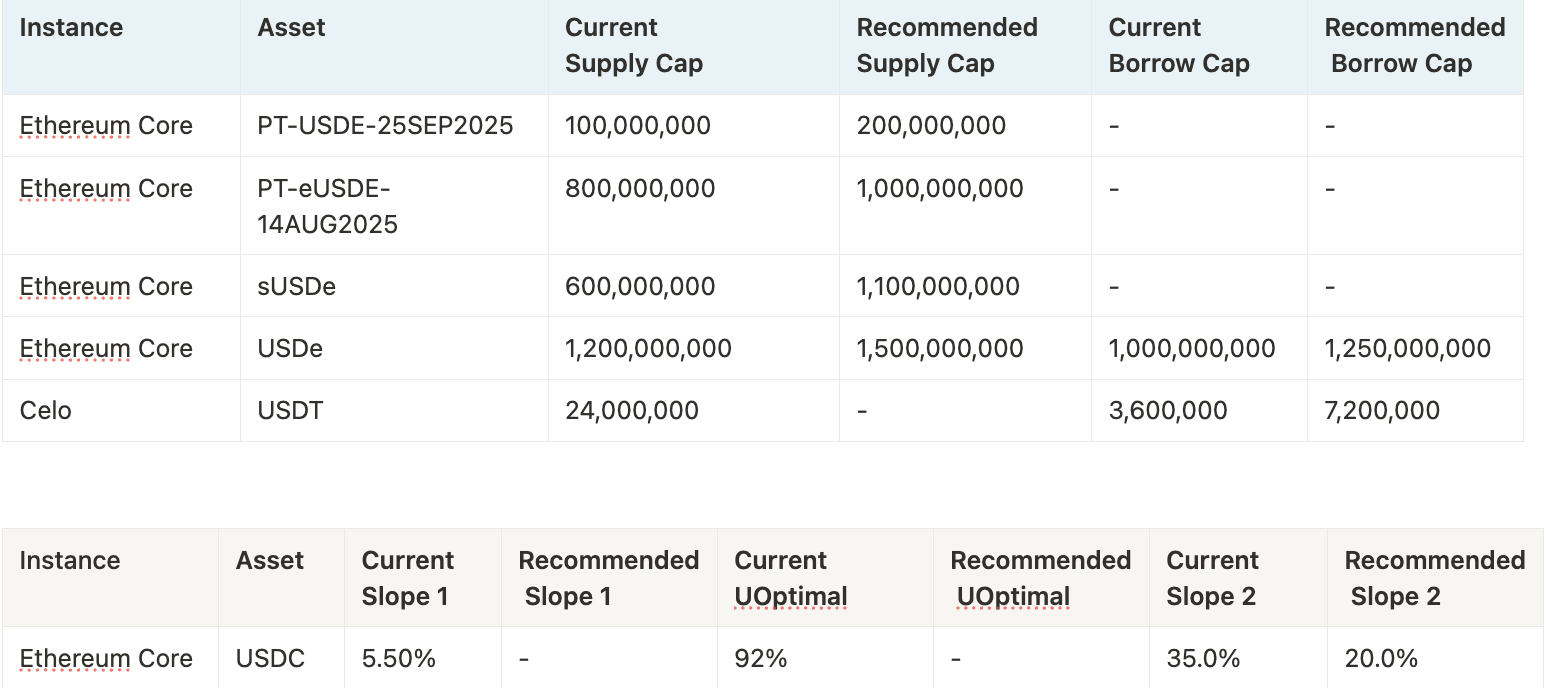Select the 24,000,000 supply cap value
This screenshot has width=1554, height=688.
click(x=631, y=411)
